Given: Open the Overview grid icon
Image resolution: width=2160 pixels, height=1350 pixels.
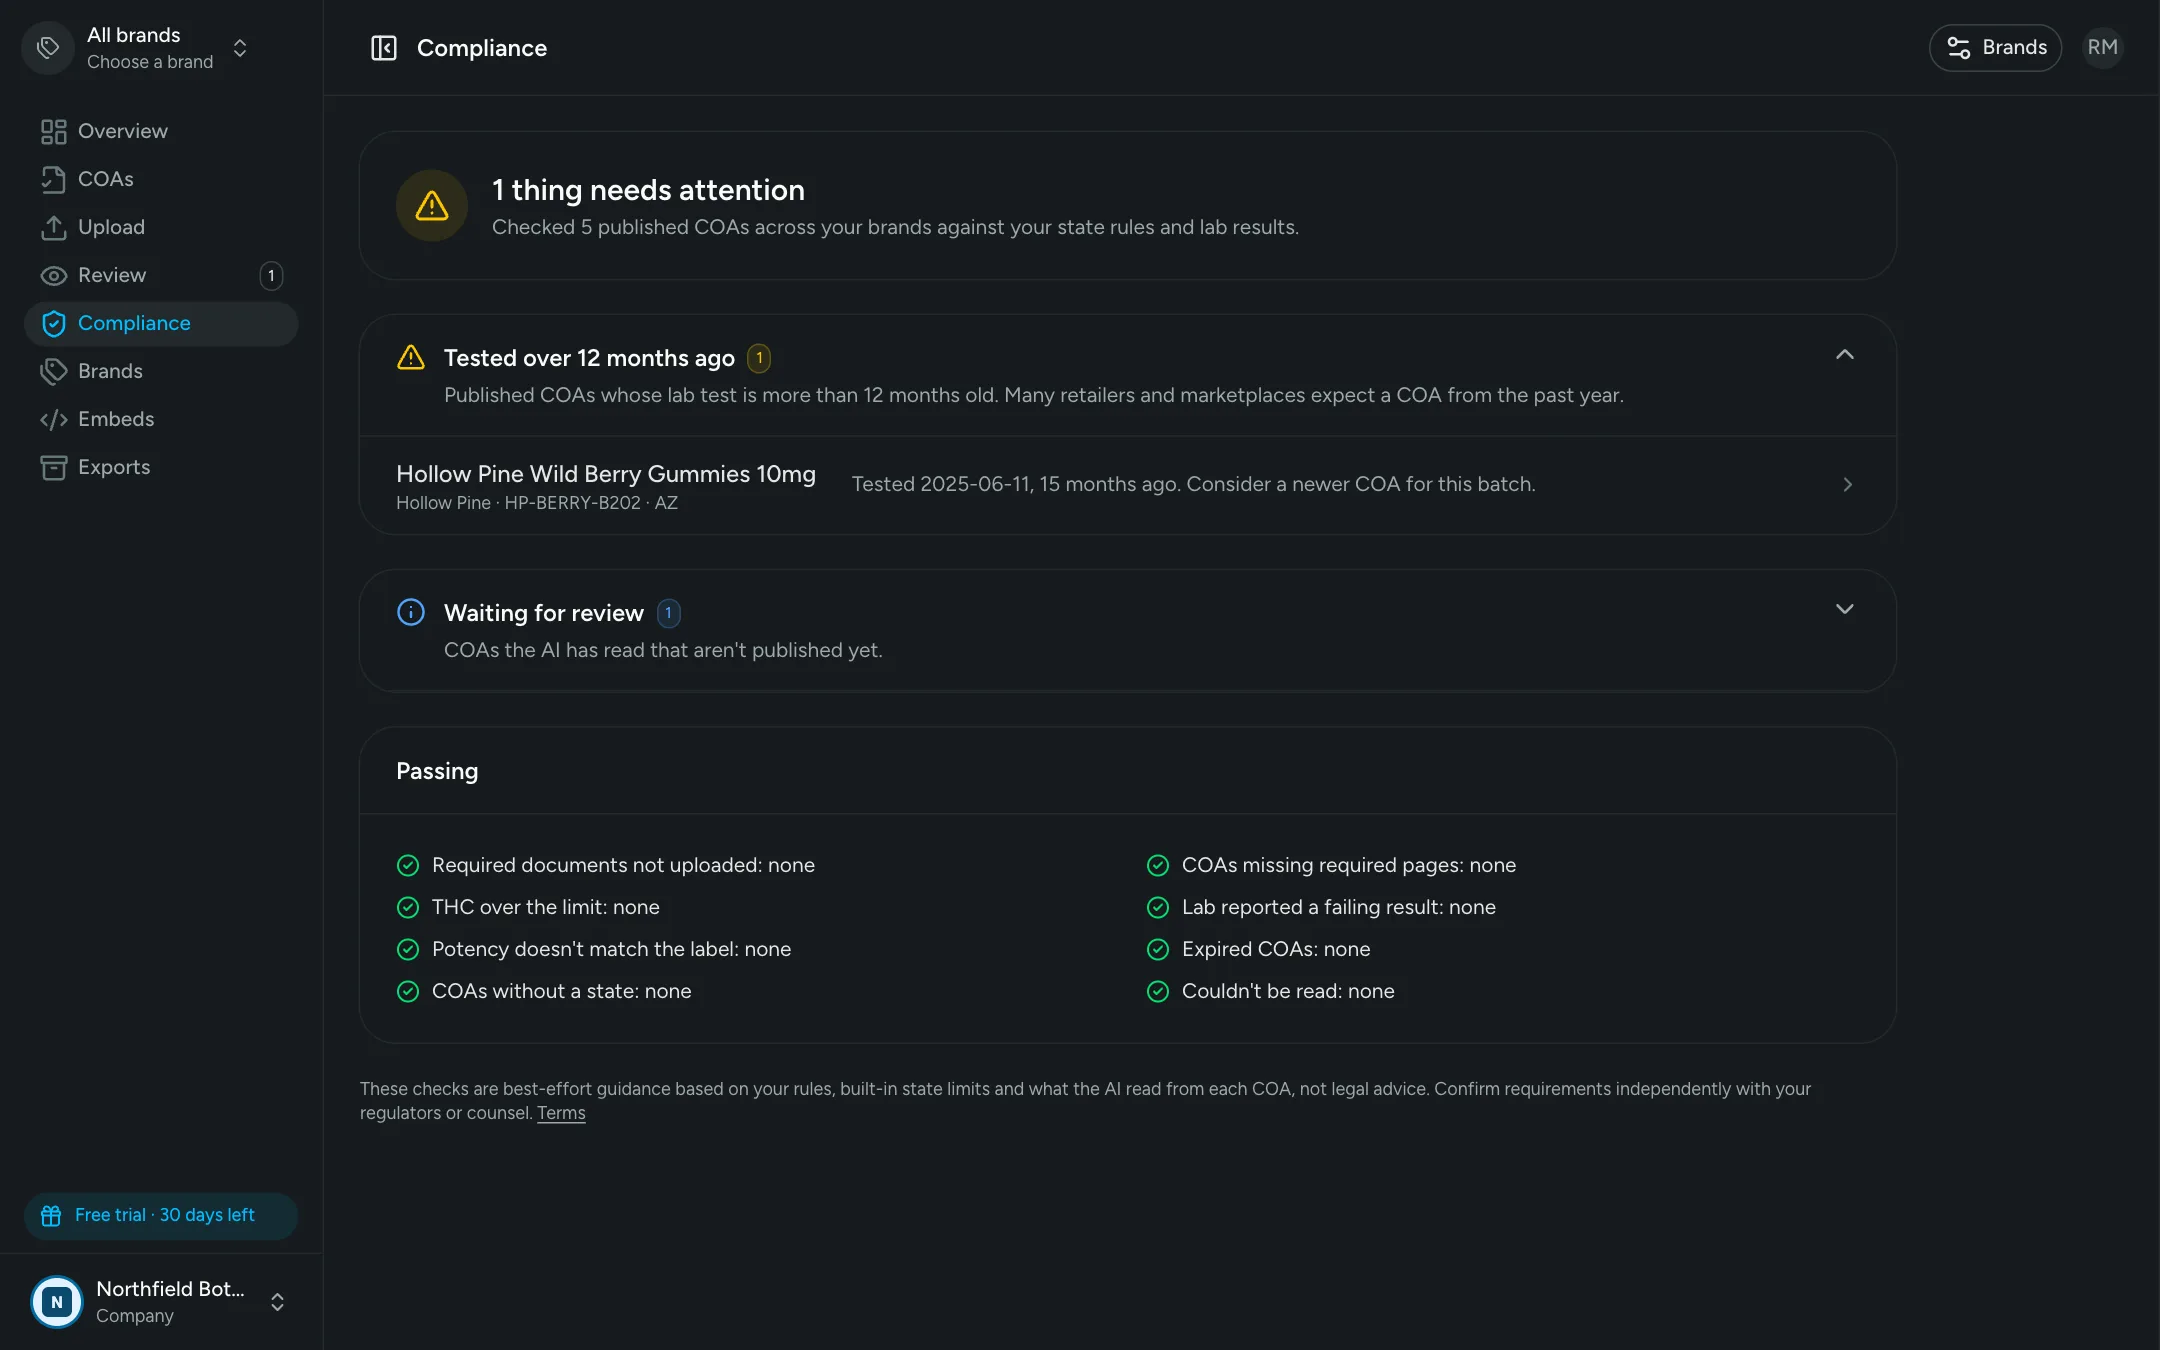Looking at the screenshot, I should click(53, 131).
